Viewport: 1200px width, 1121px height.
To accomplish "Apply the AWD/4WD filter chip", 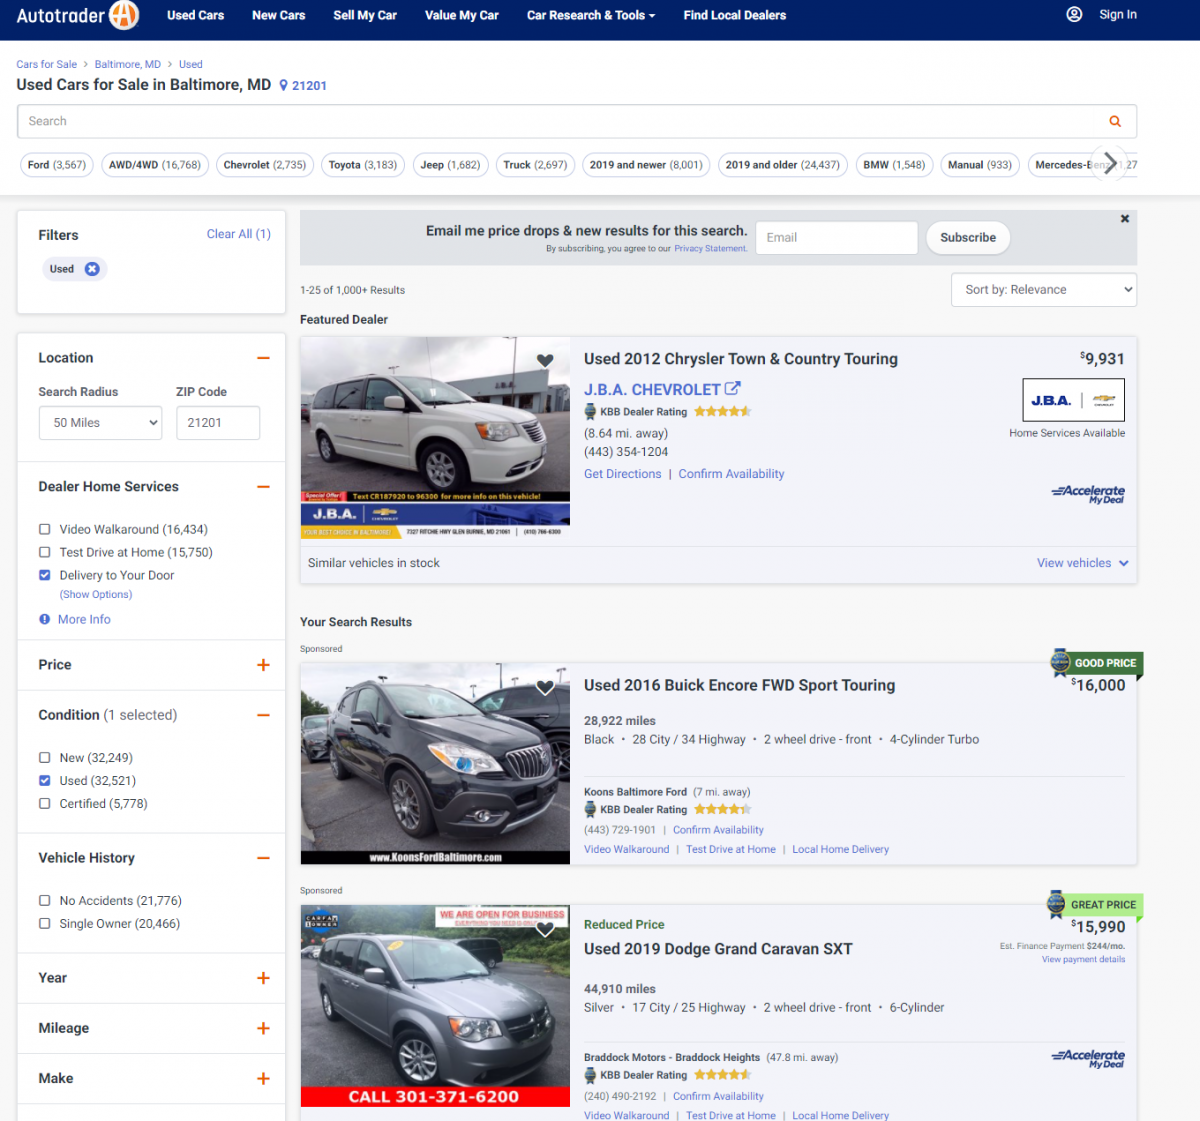I will (x=155, y=165).
